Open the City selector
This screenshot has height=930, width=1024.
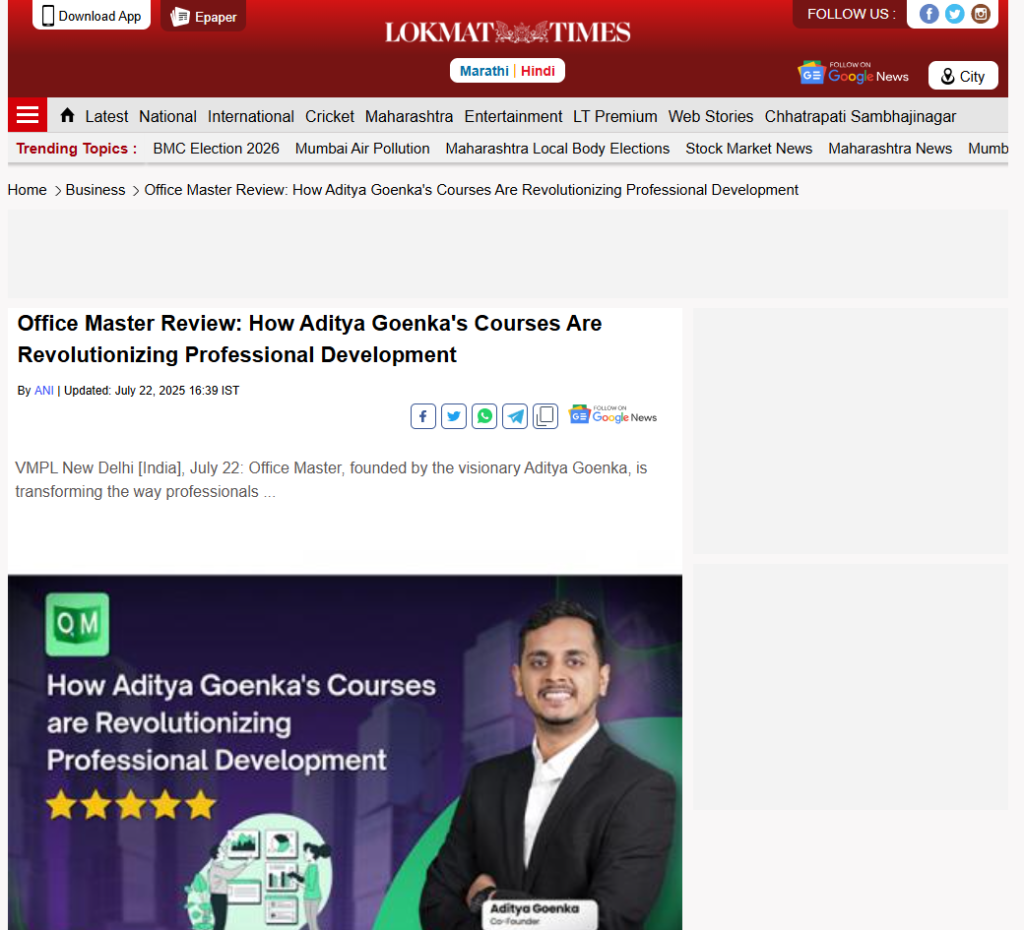tap(962, 76)
